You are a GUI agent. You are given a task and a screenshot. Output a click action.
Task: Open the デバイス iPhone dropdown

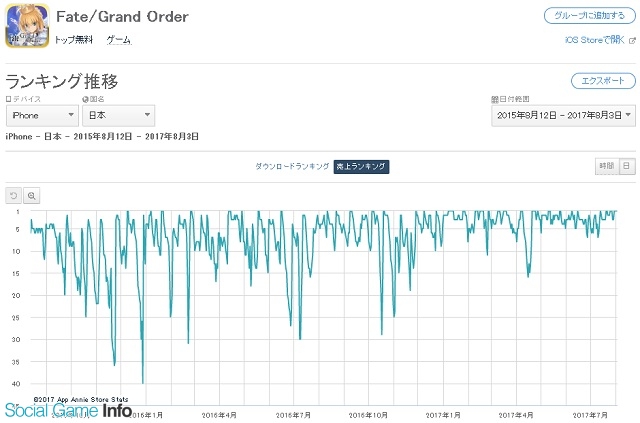tap(42, 116)
